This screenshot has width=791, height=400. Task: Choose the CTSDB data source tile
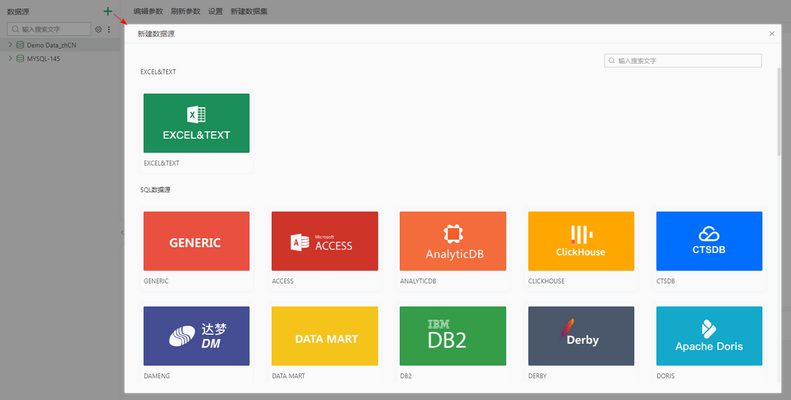pos(708,241)
